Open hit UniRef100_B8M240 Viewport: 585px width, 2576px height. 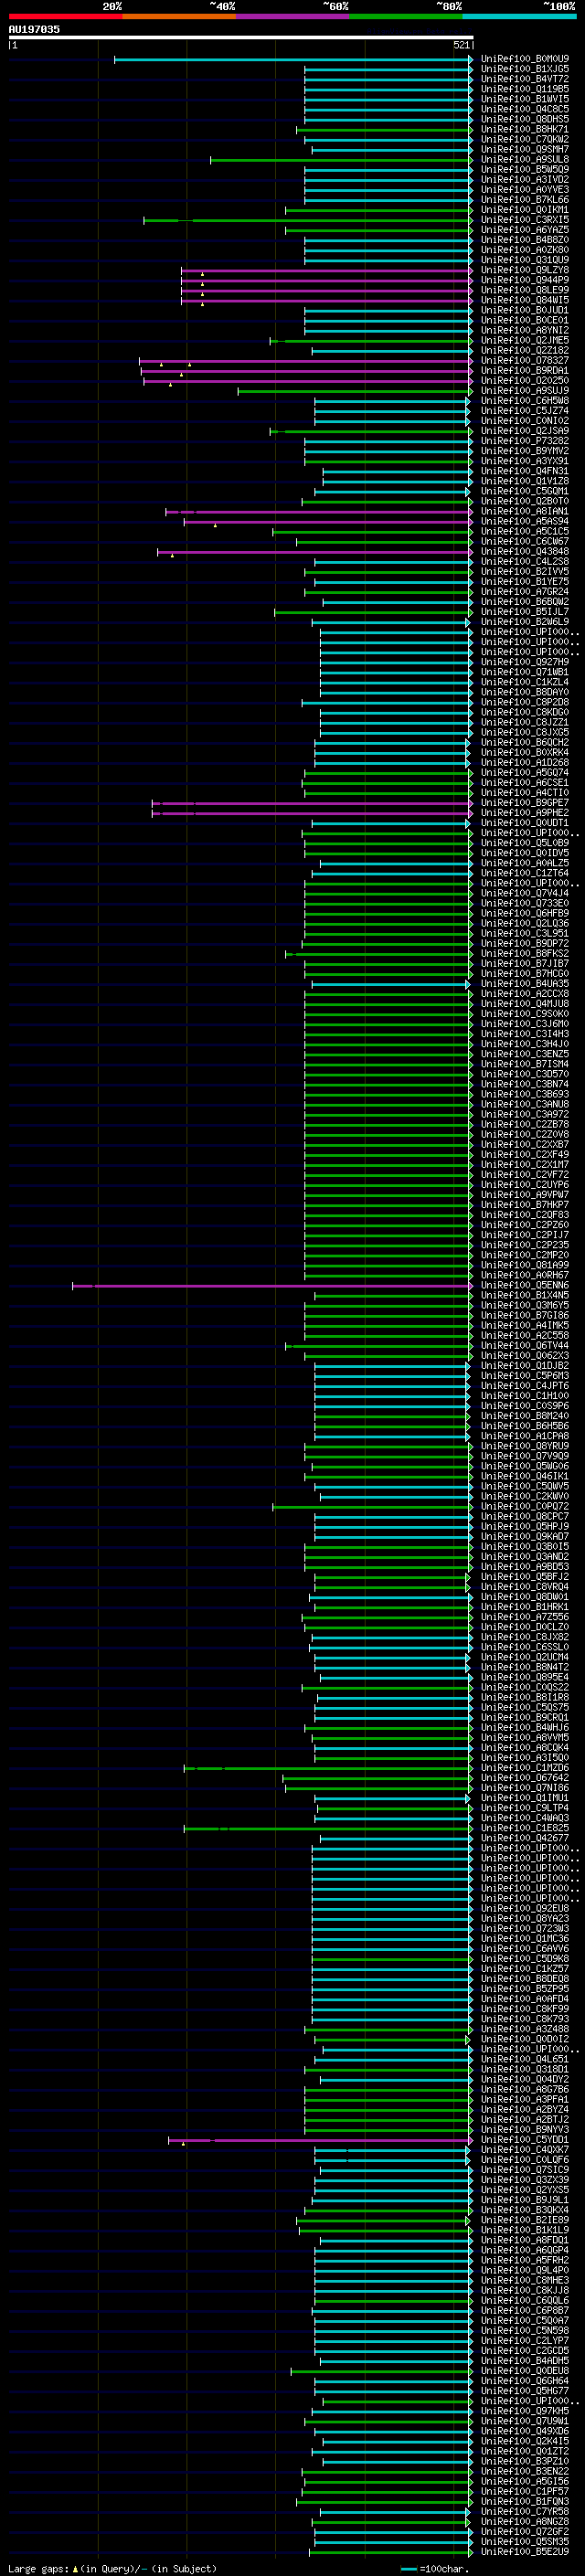[x=525, y=1416]
